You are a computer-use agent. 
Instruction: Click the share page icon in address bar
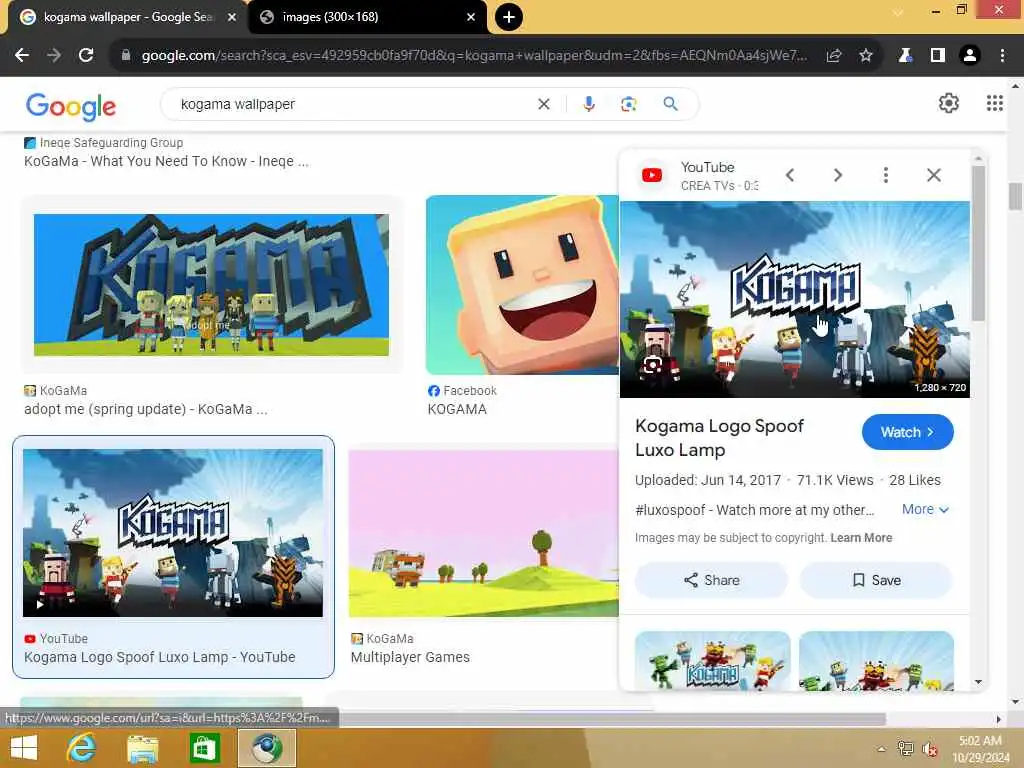coord(834,56)
